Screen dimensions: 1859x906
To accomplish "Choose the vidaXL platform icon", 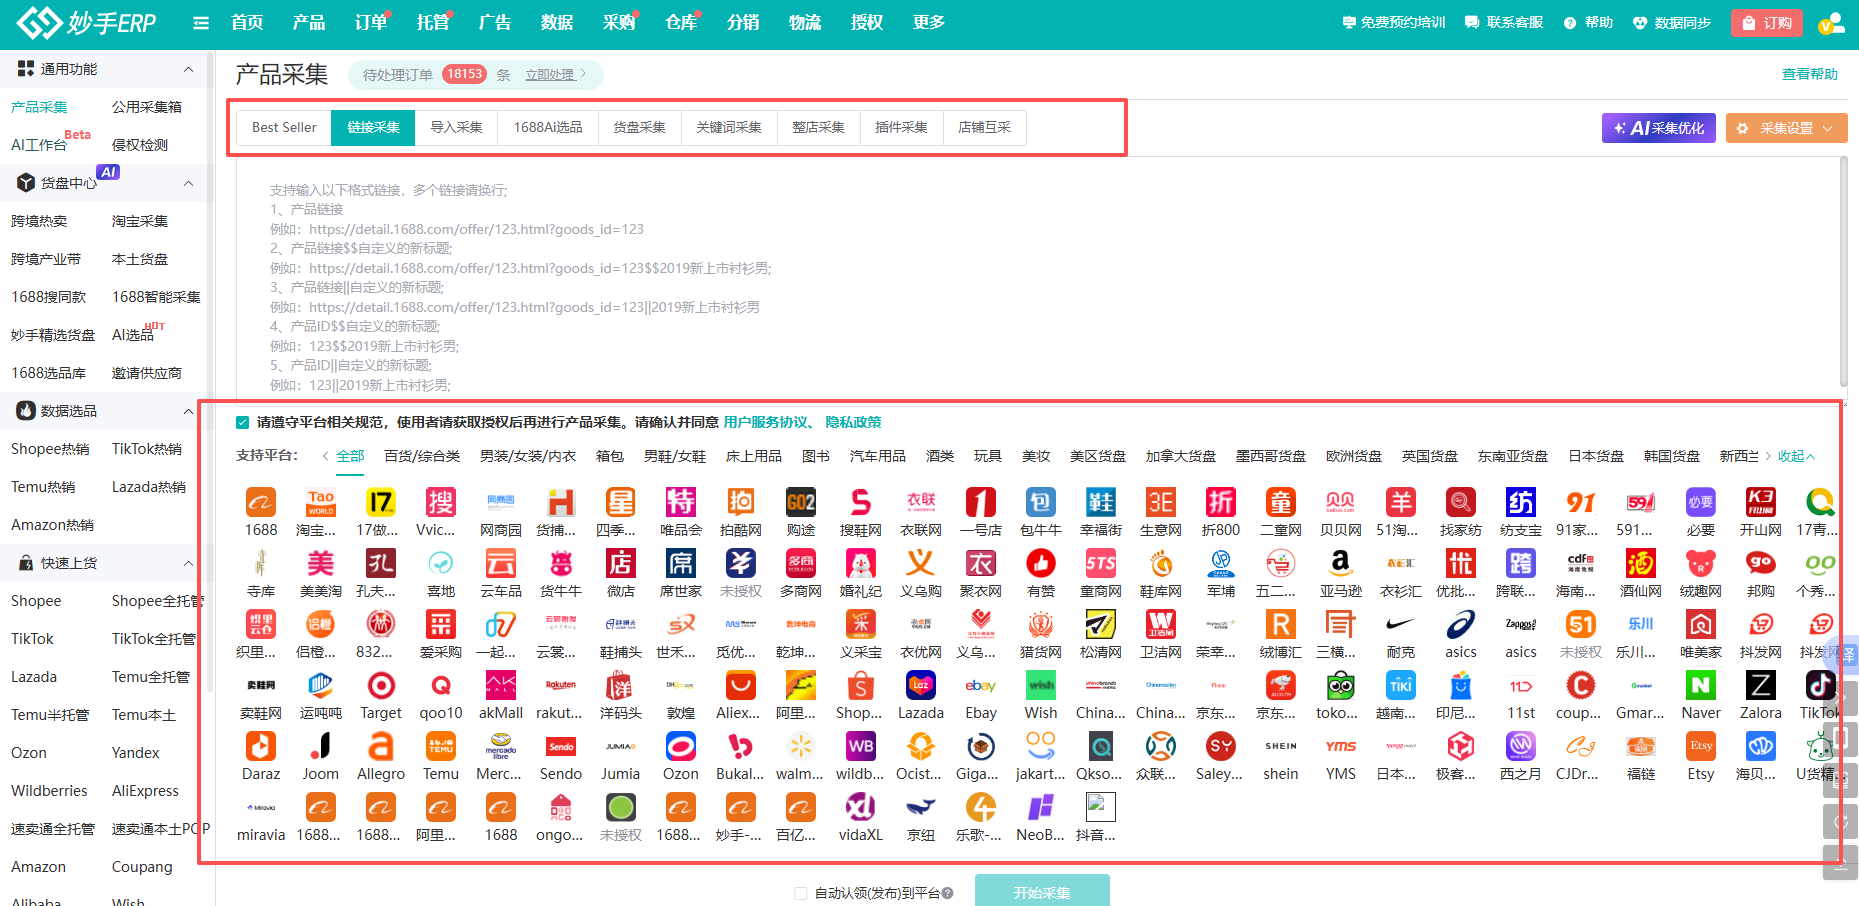I will coord(861,807).
